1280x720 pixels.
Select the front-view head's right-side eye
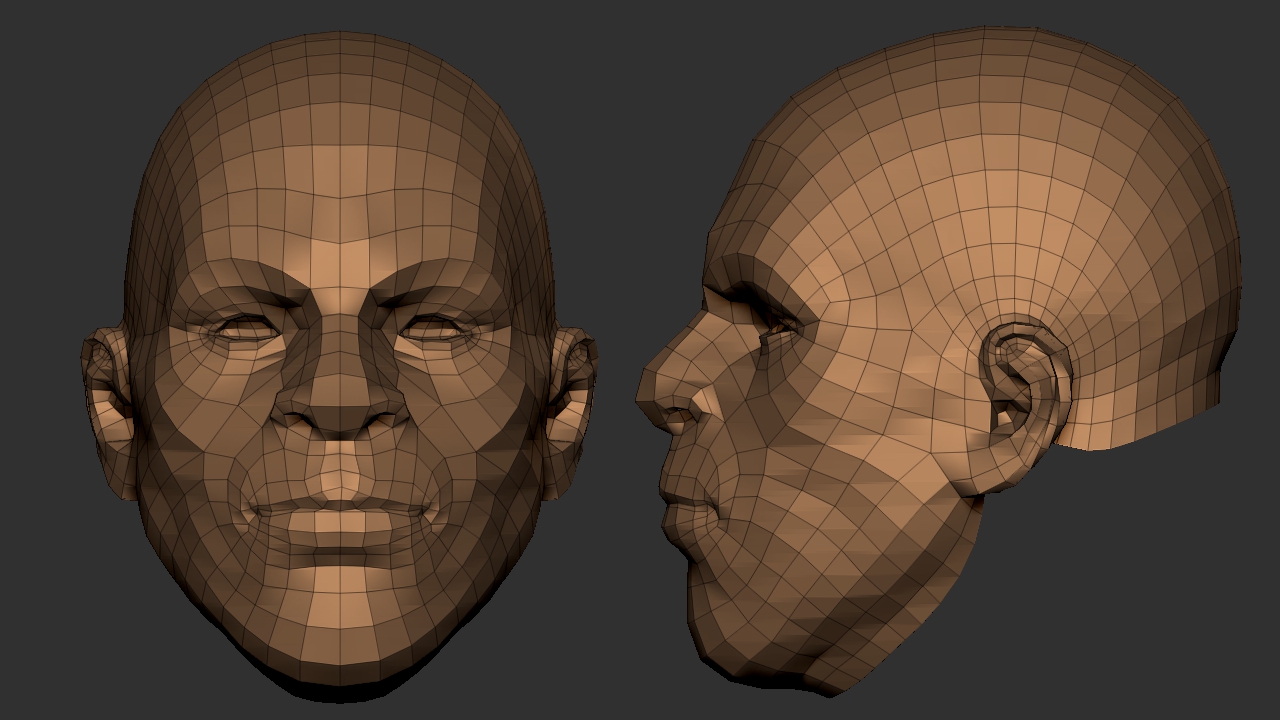(x=433, y=328)
